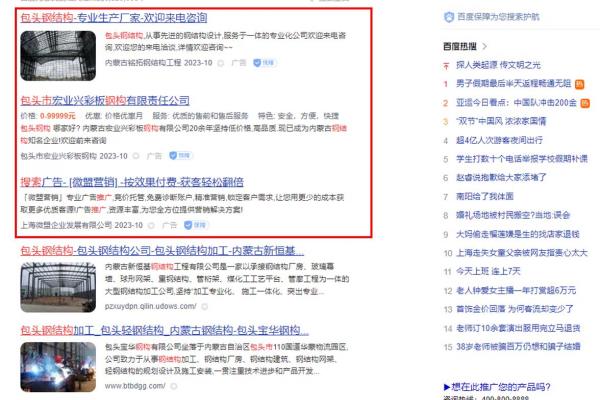Open hot search 婚礼场地被村民搬空?当地:误会
The image size is (600, 400).
[513, 215]
